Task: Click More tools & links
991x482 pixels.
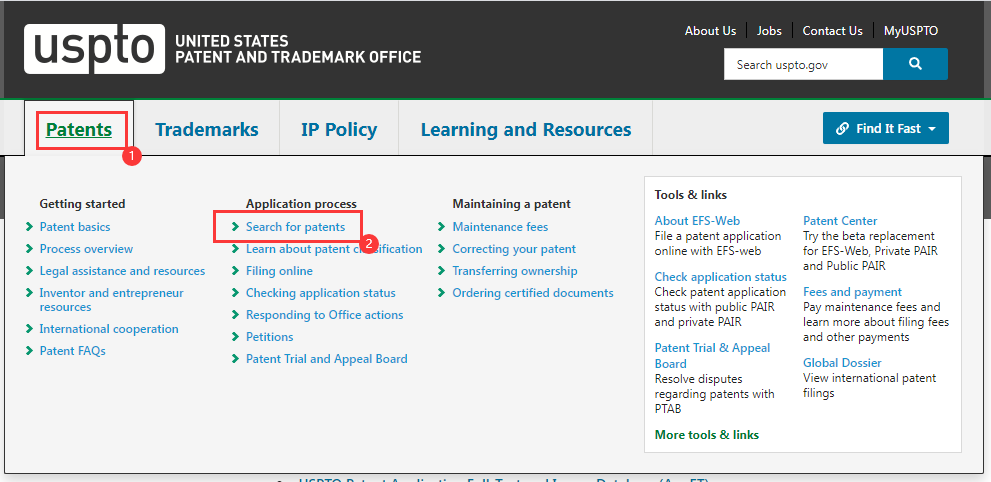Action: point(706,435)
